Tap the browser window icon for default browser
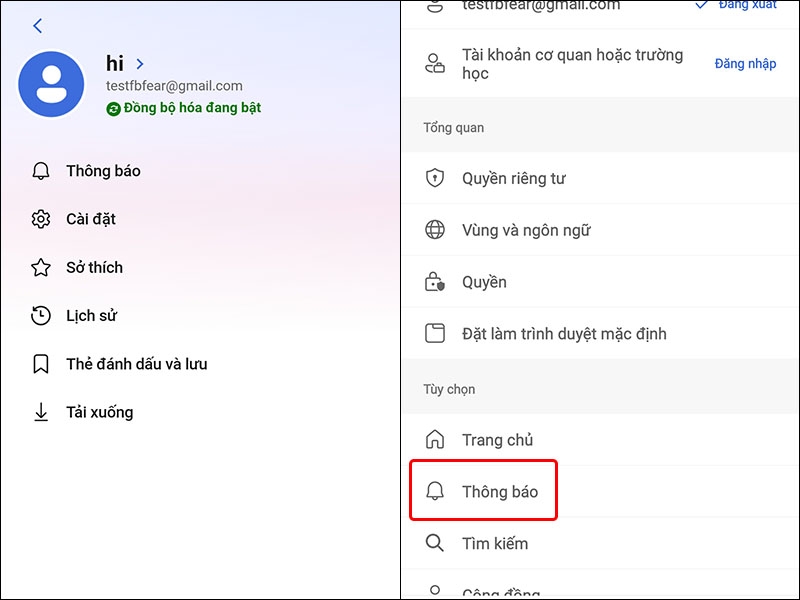 (x=435, y=333)
